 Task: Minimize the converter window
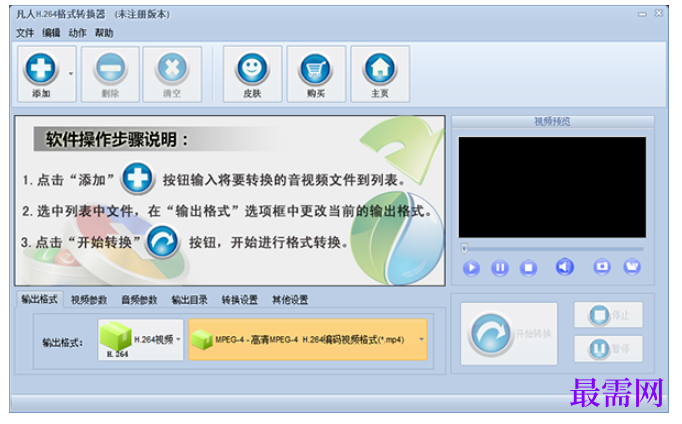coord(642,14)
